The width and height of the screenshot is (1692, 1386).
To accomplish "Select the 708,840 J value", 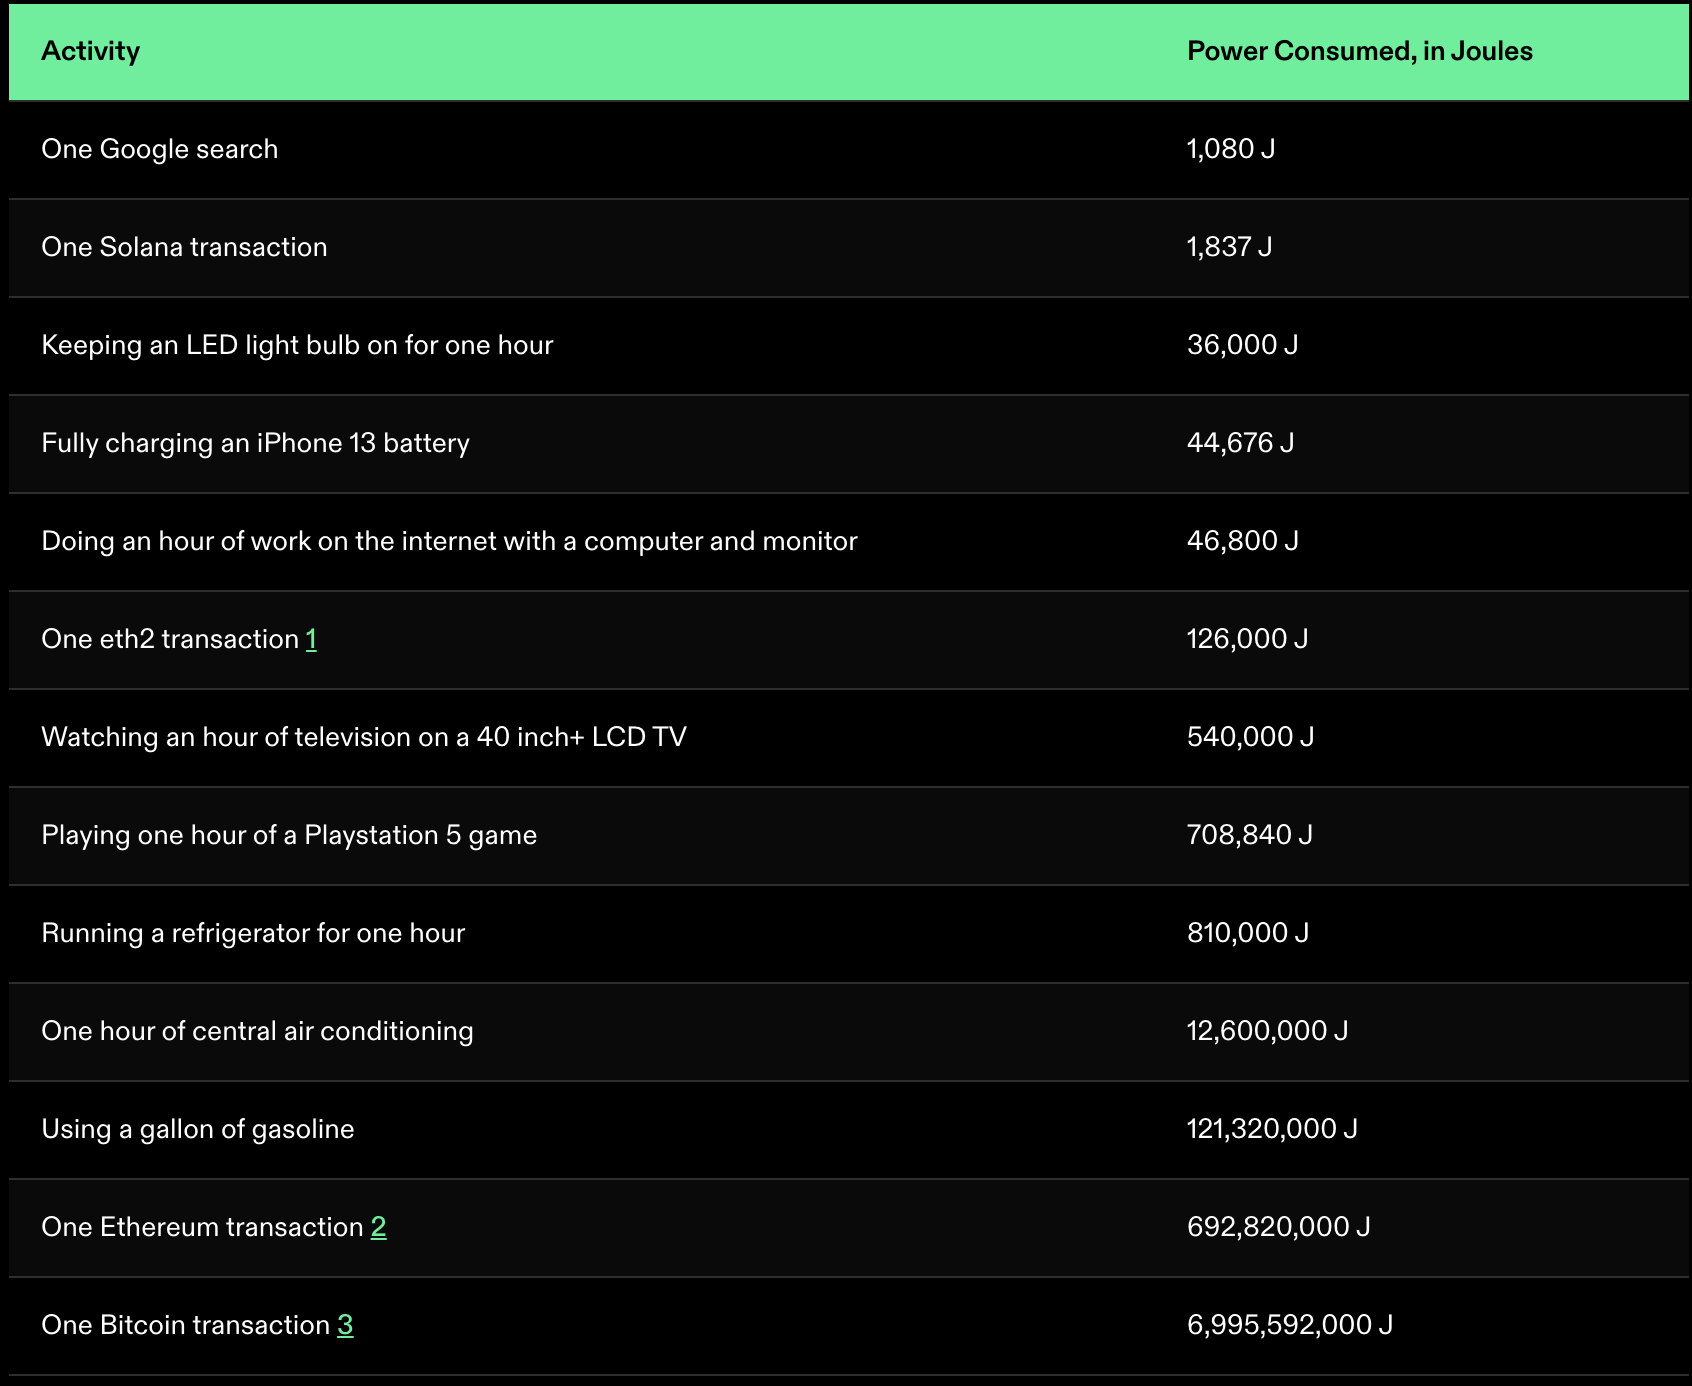I will (1250, 835).
